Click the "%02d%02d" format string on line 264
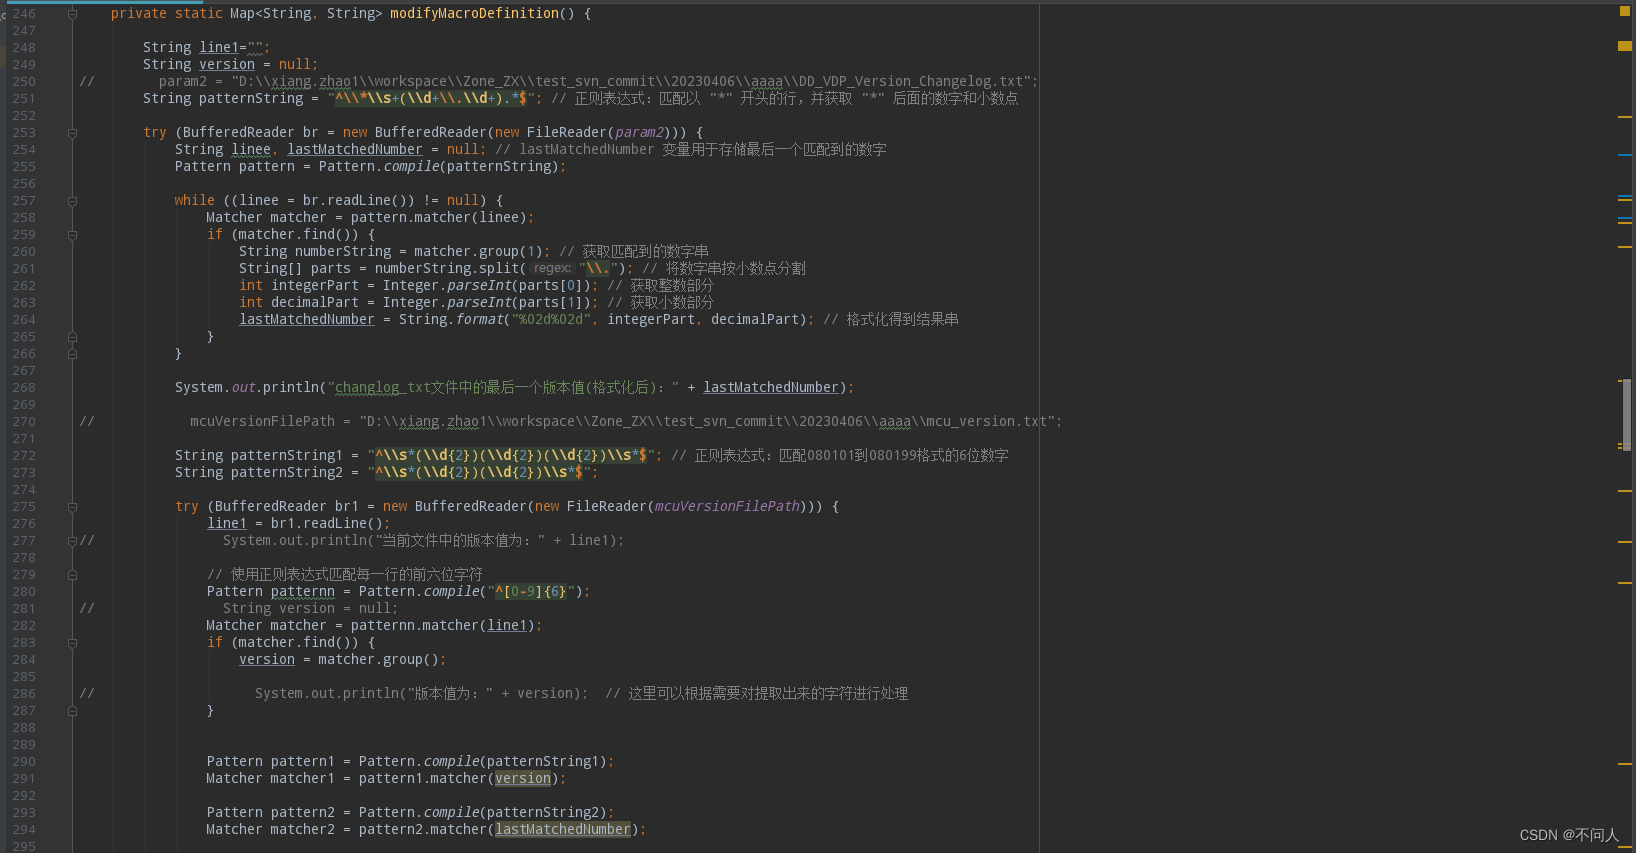This screenshot has height=853, width=1636. [551, 320]
